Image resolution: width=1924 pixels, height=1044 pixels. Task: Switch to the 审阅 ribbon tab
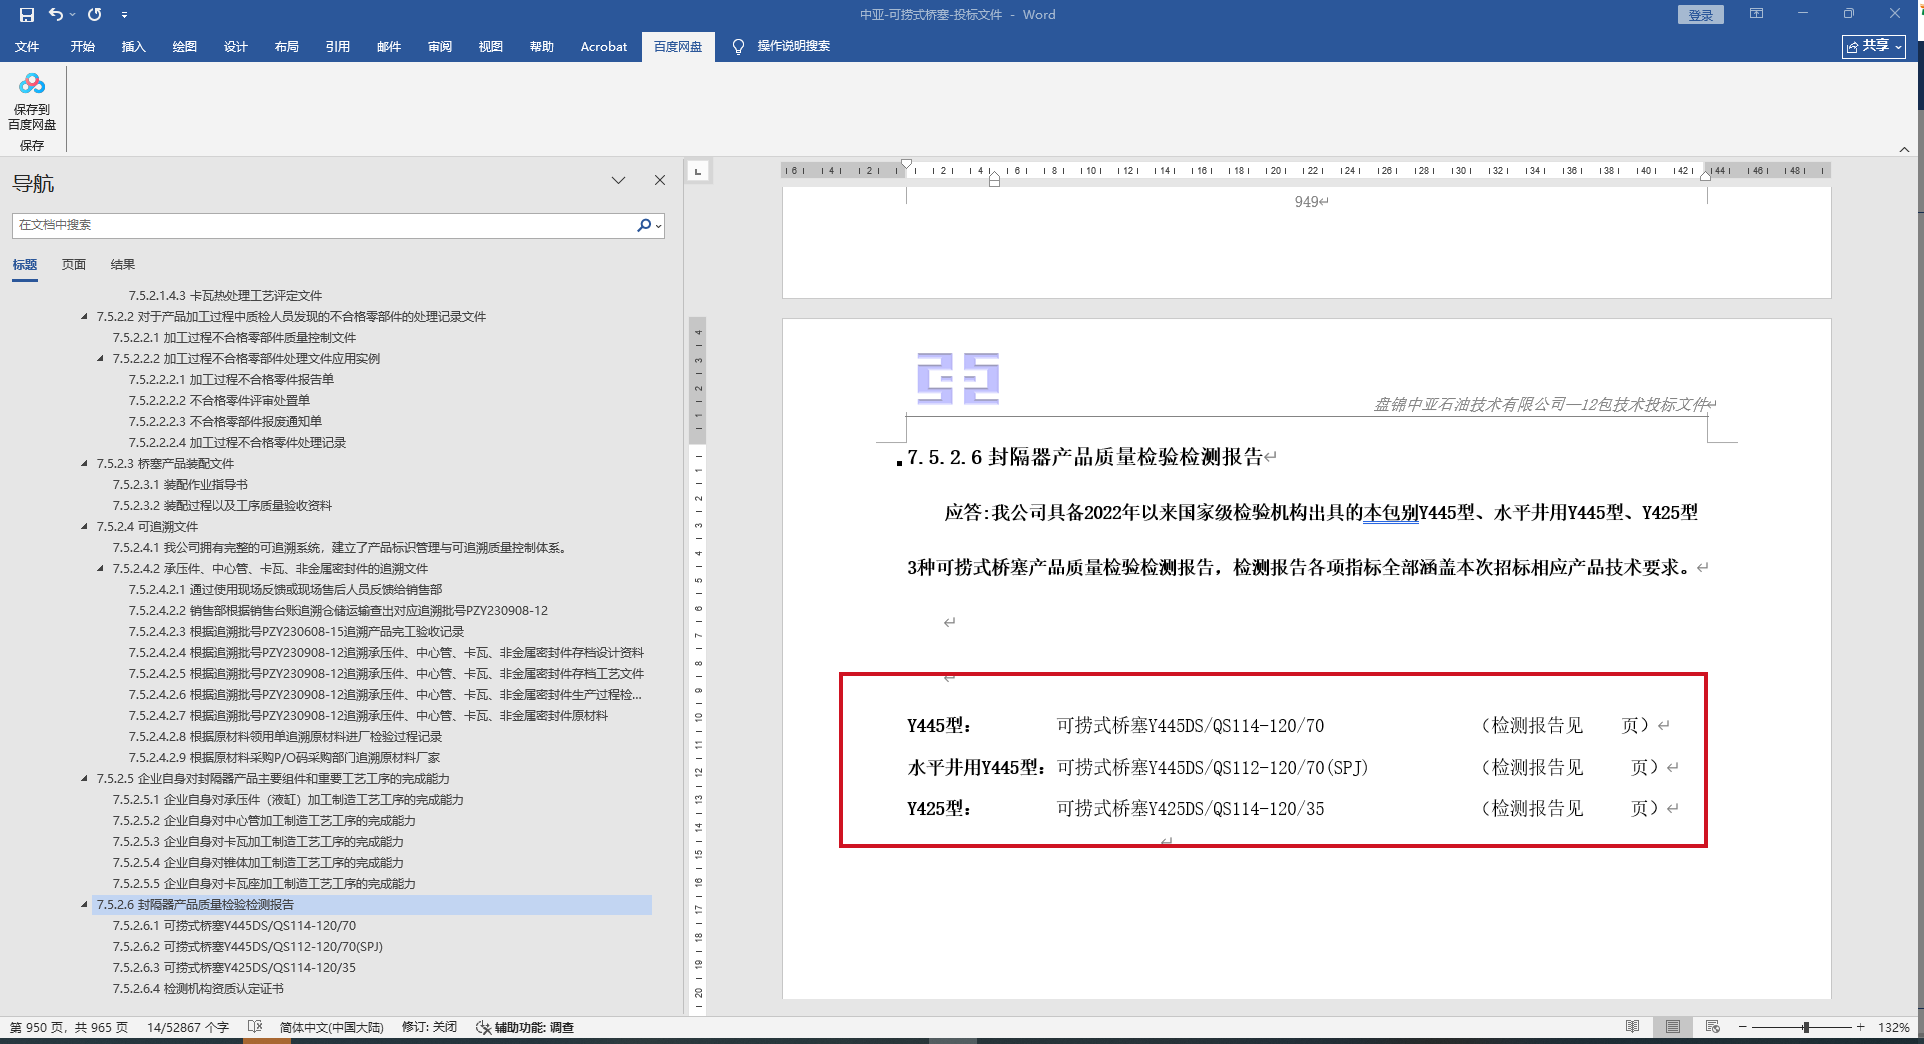pos(440,47)
